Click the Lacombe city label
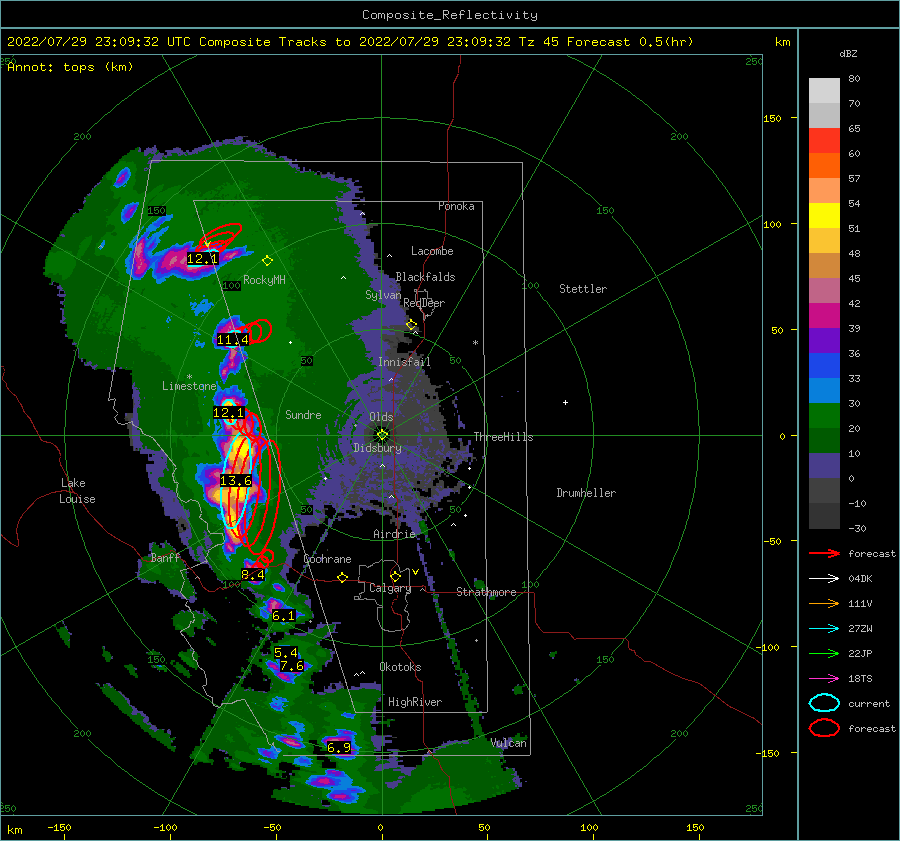This screenshot has height=841, width=900. 432,251
